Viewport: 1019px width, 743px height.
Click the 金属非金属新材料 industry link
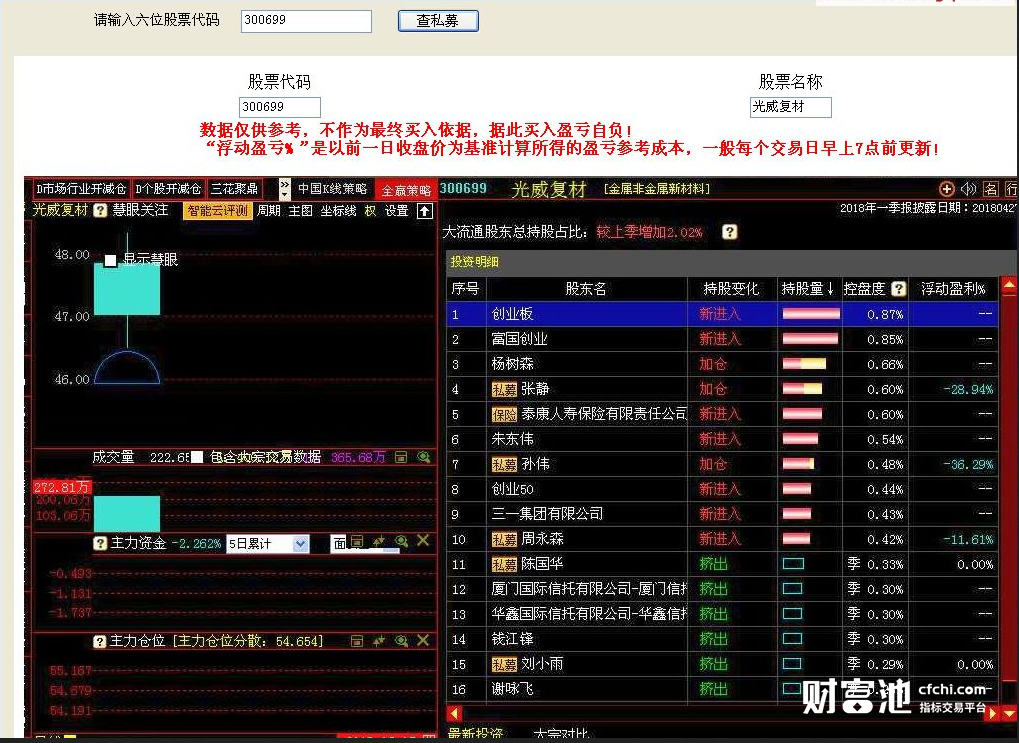click(x=657, y=189)
